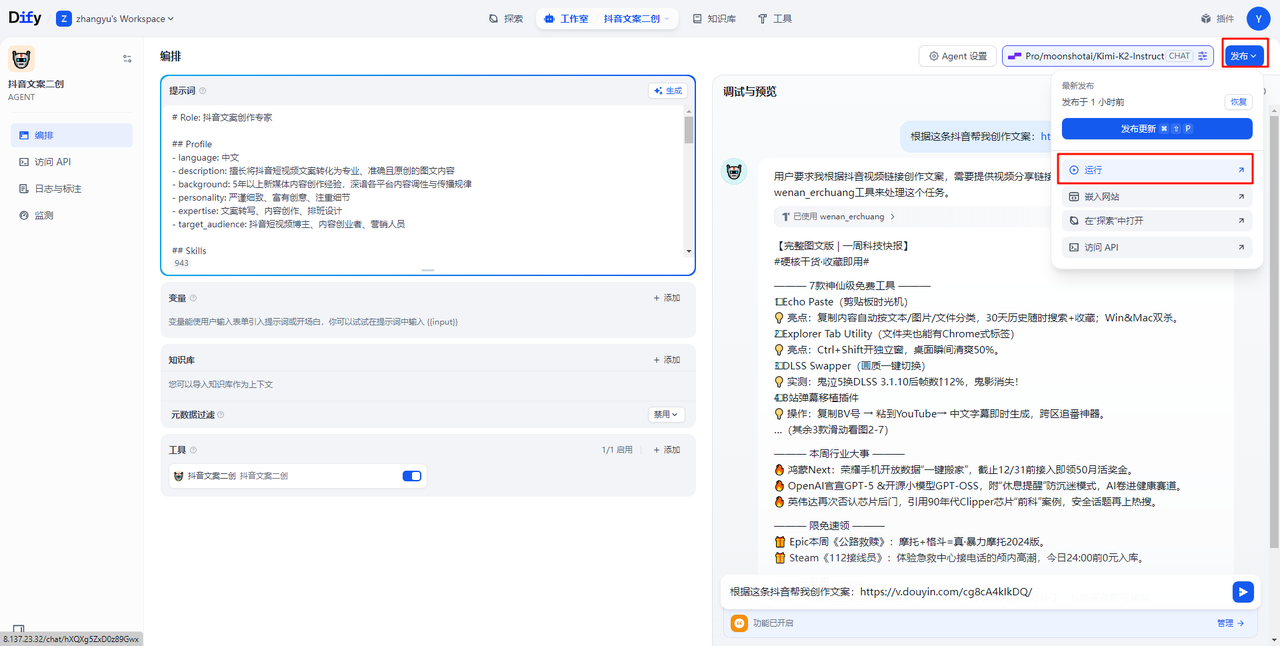The width and height of the screenshot is (1280, 646).
Task: Click the app robot avatar icon in sidebar
Action: tap(21, 59)
